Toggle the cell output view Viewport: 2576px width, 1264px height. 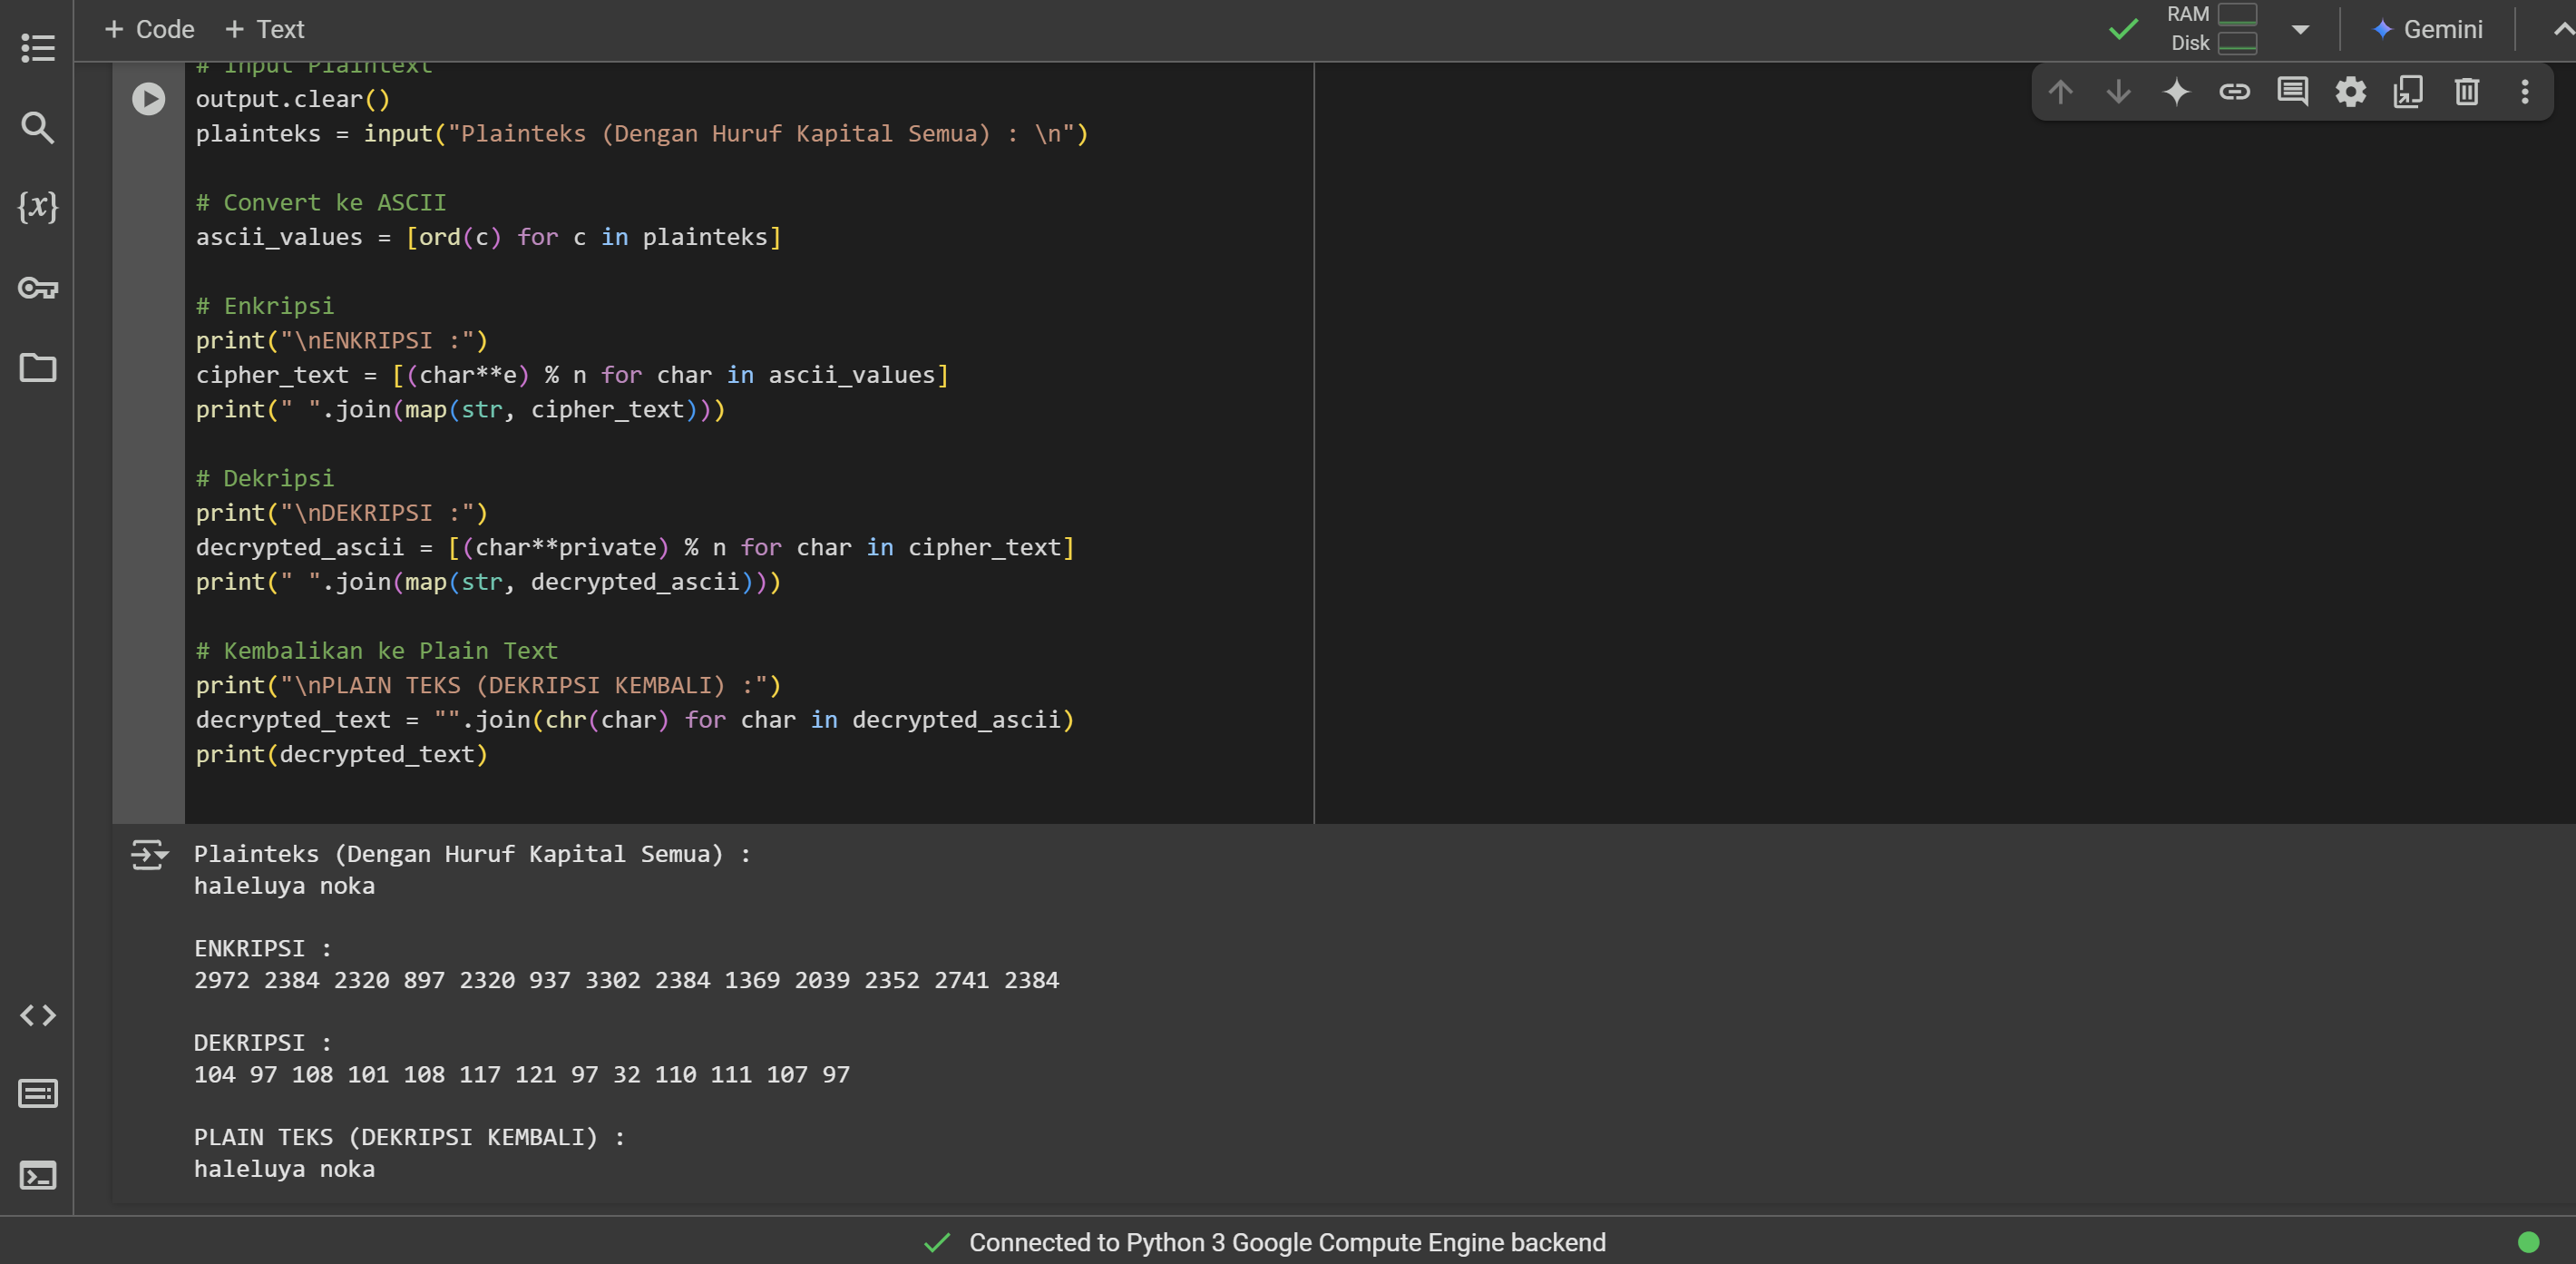[x=149, y=855]
